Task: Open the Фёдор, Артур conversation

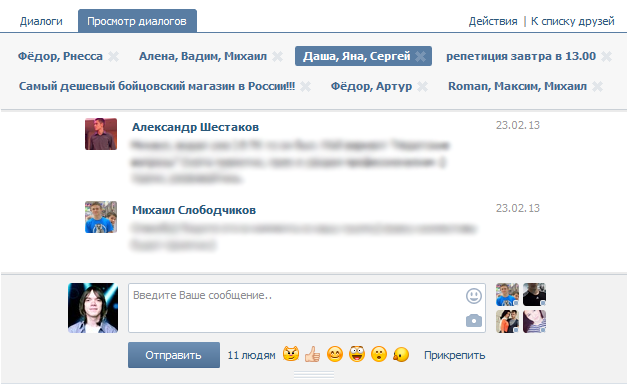Action: click(x=371, y=86)
